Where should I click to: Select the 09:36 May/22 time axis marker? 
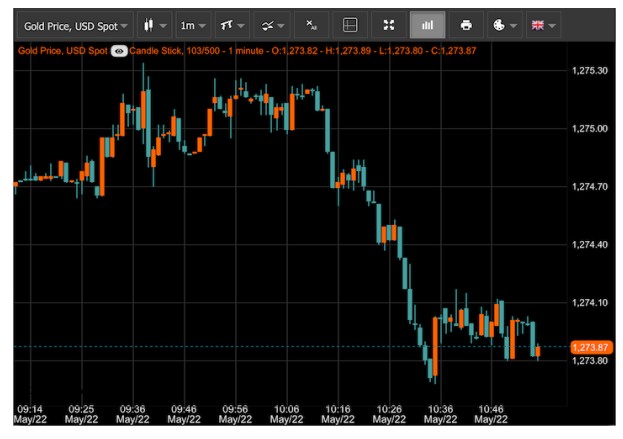click(133, 414)
